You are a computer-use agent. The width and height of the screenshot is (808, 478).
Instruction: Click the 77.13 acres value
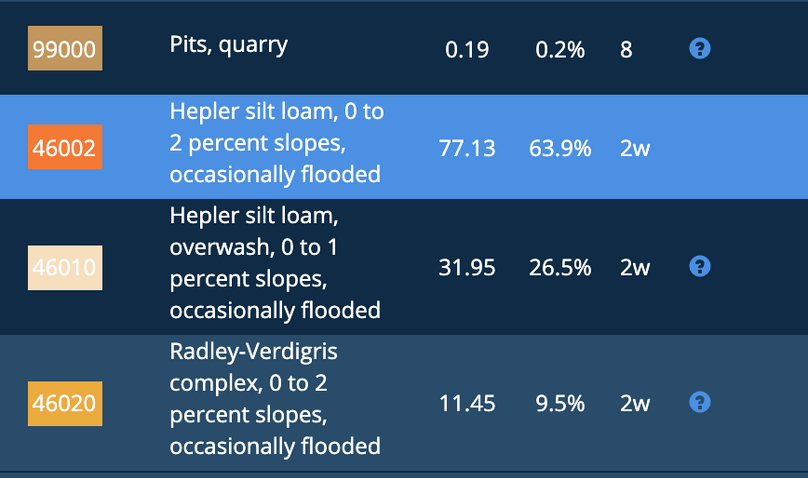pos(467,148)
